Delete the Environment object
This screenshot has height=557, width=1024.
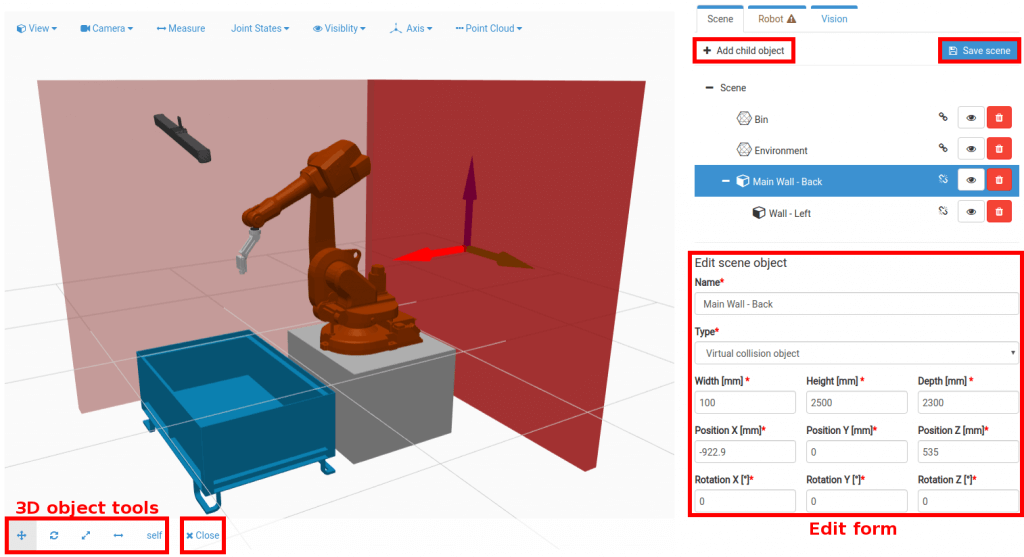(x=999, y=149)
